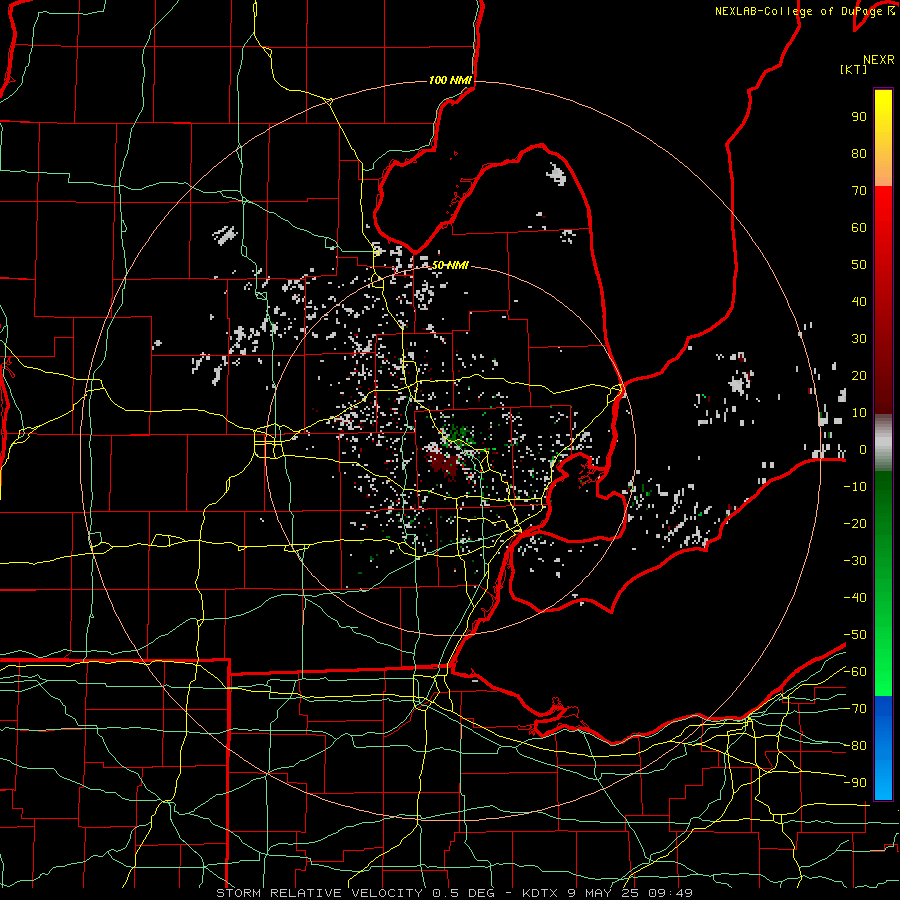
Task: Click the -10 value on velocity scale
Action: tap(855, 487)
